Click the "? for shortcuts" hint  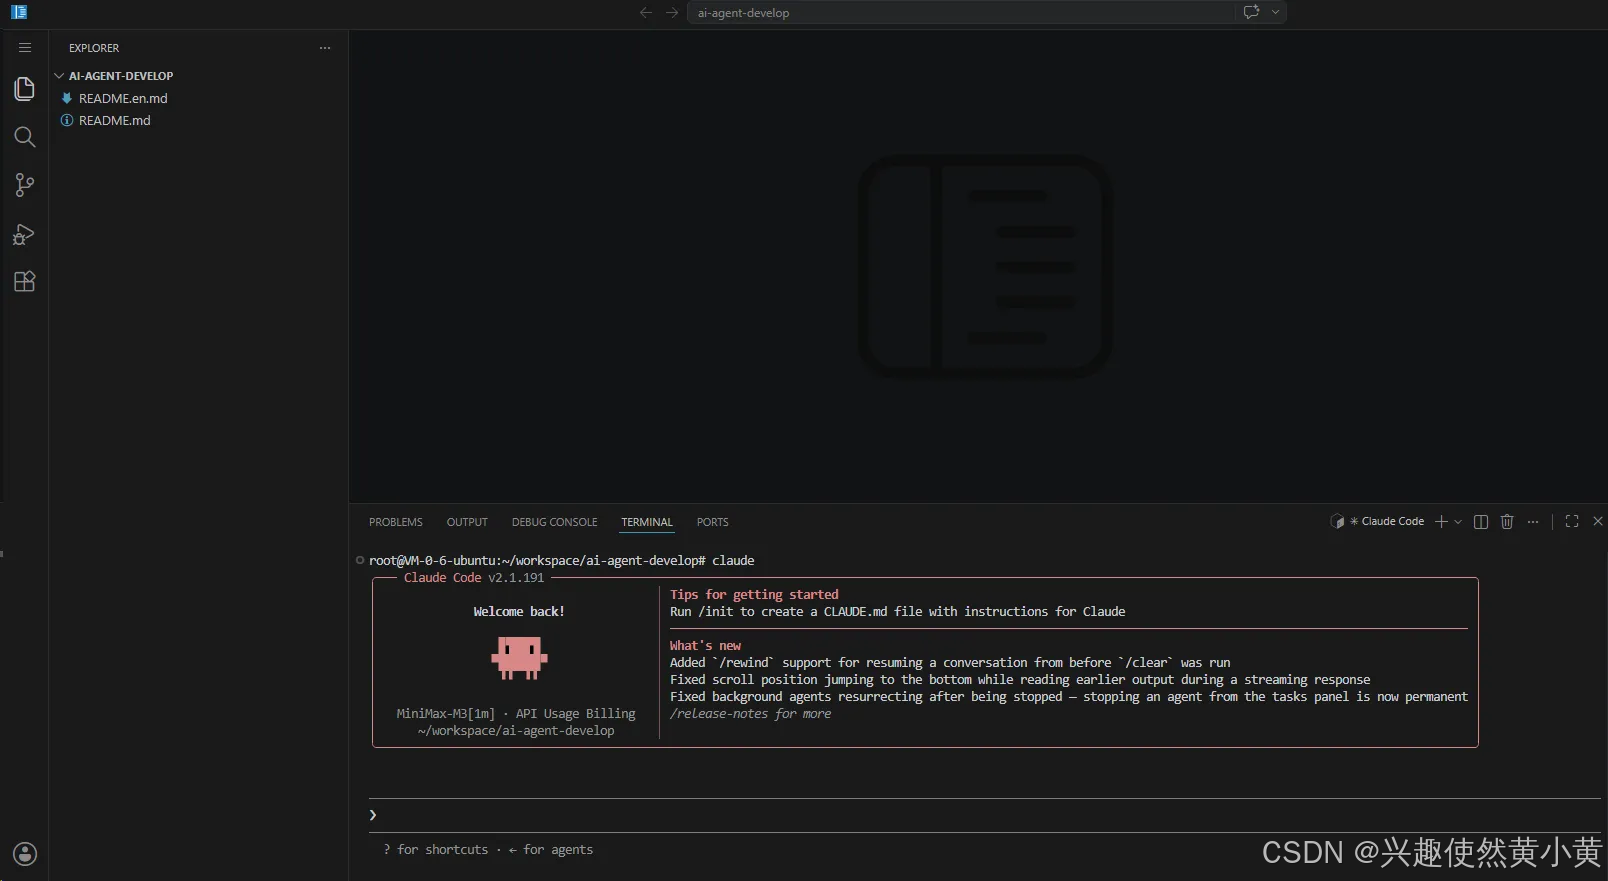point(436,850)
